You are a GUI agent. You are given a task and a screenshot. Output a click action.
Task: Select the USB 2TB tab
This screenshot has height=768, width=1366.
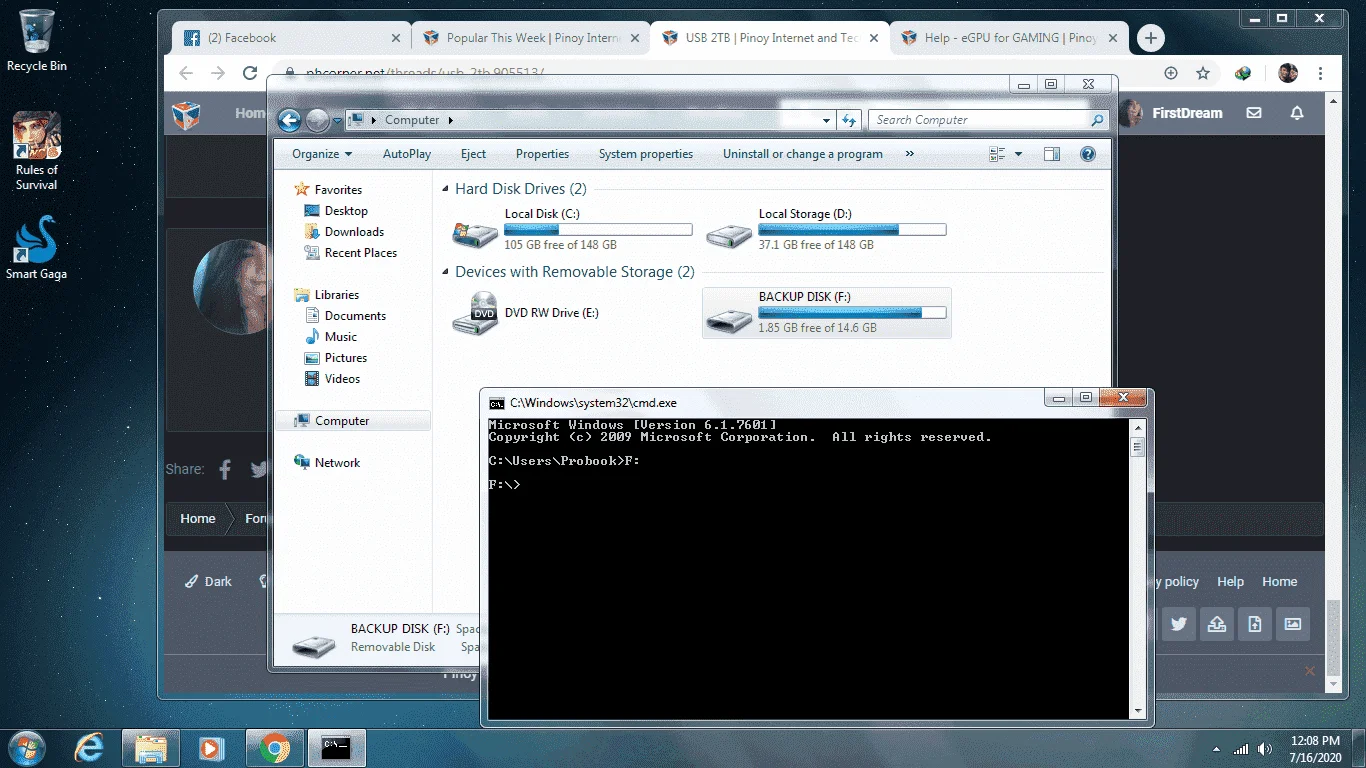coord(769,38)
